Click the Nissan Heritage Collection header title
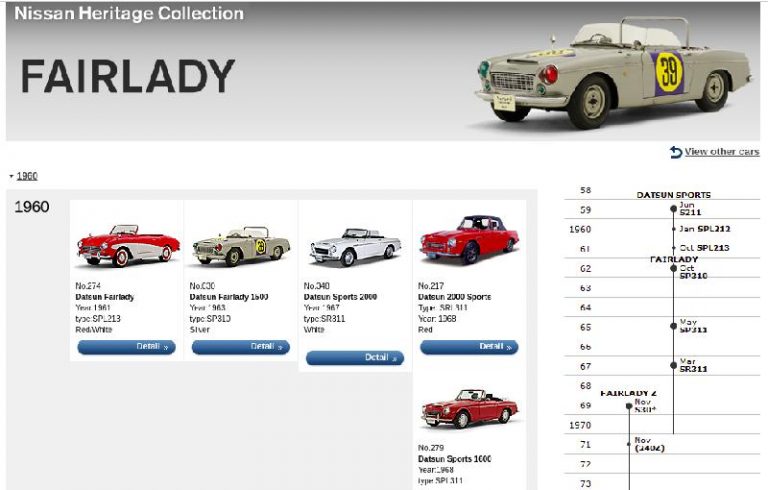Image resolution: width=768 pixels, height=490 pixels. click(129, 14)
